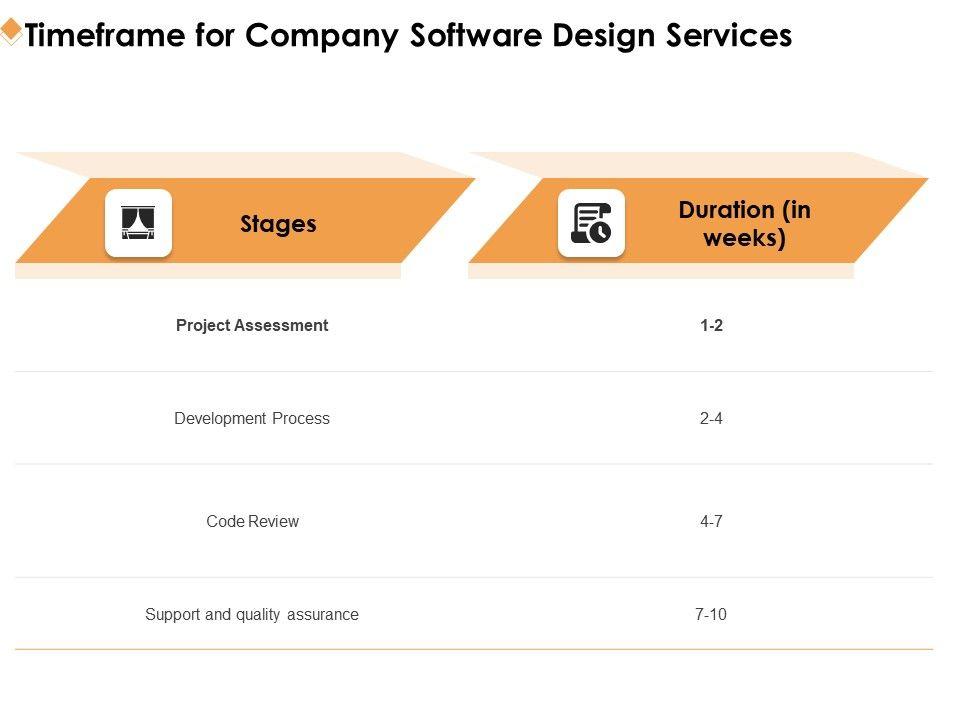Click the Duration (in weeks) header text
Image resolution: width=960 pixels, height=720 pixels.
[x=744, y=224]
